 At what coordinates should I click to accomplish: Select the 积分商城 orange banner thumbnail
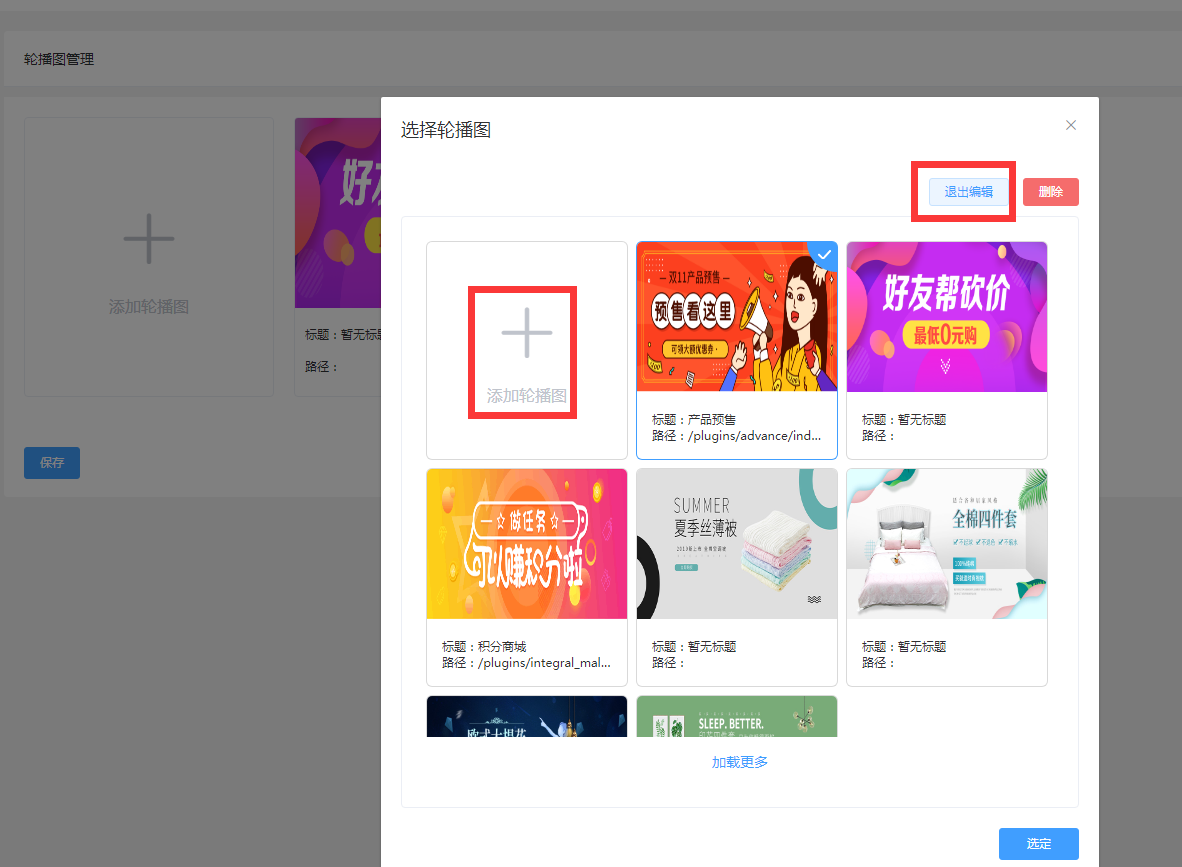click(x=526, y=544)
